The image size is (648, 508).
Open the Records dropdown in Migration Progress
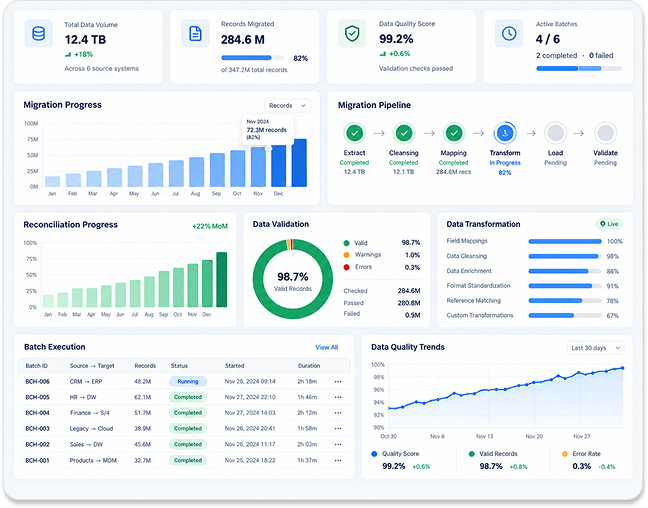(287, 106)
